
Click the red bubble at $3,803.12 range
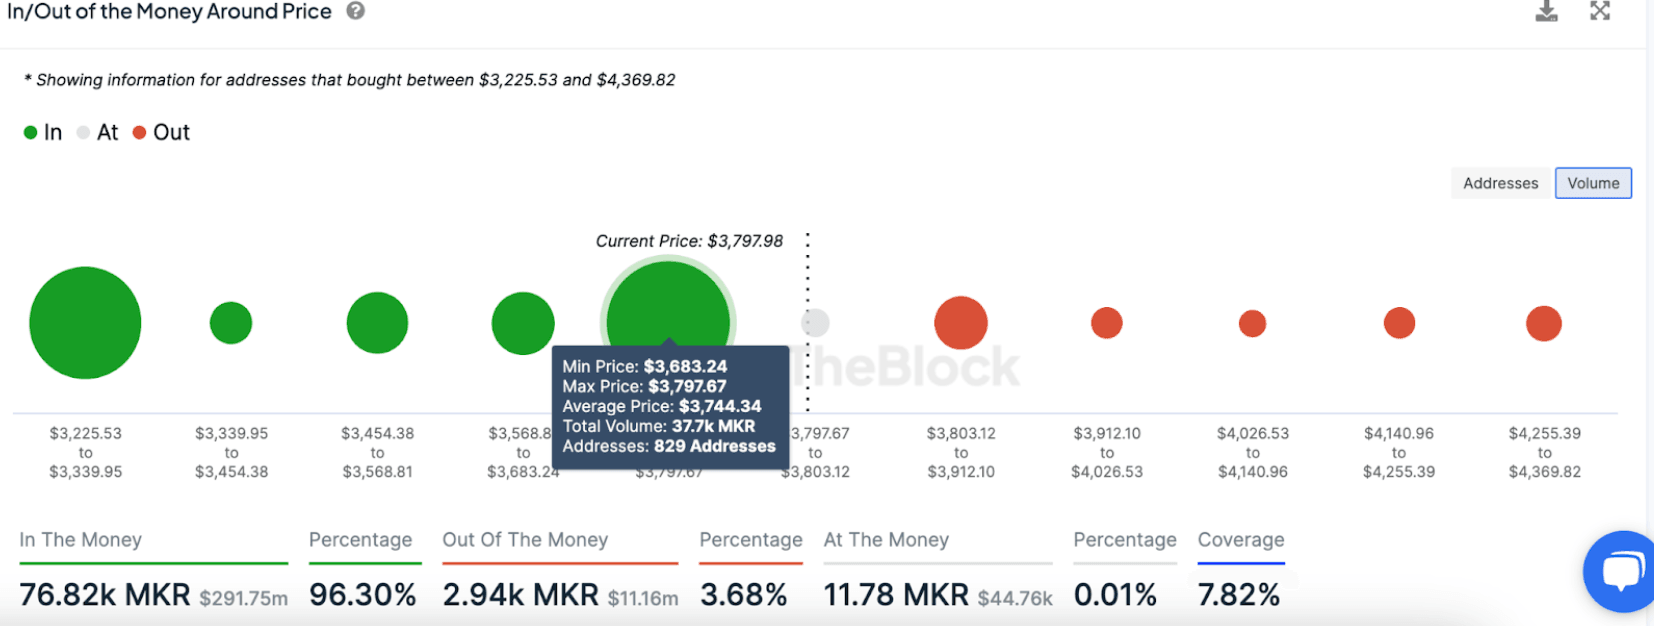pyautogui.click(x=961, y=323)
